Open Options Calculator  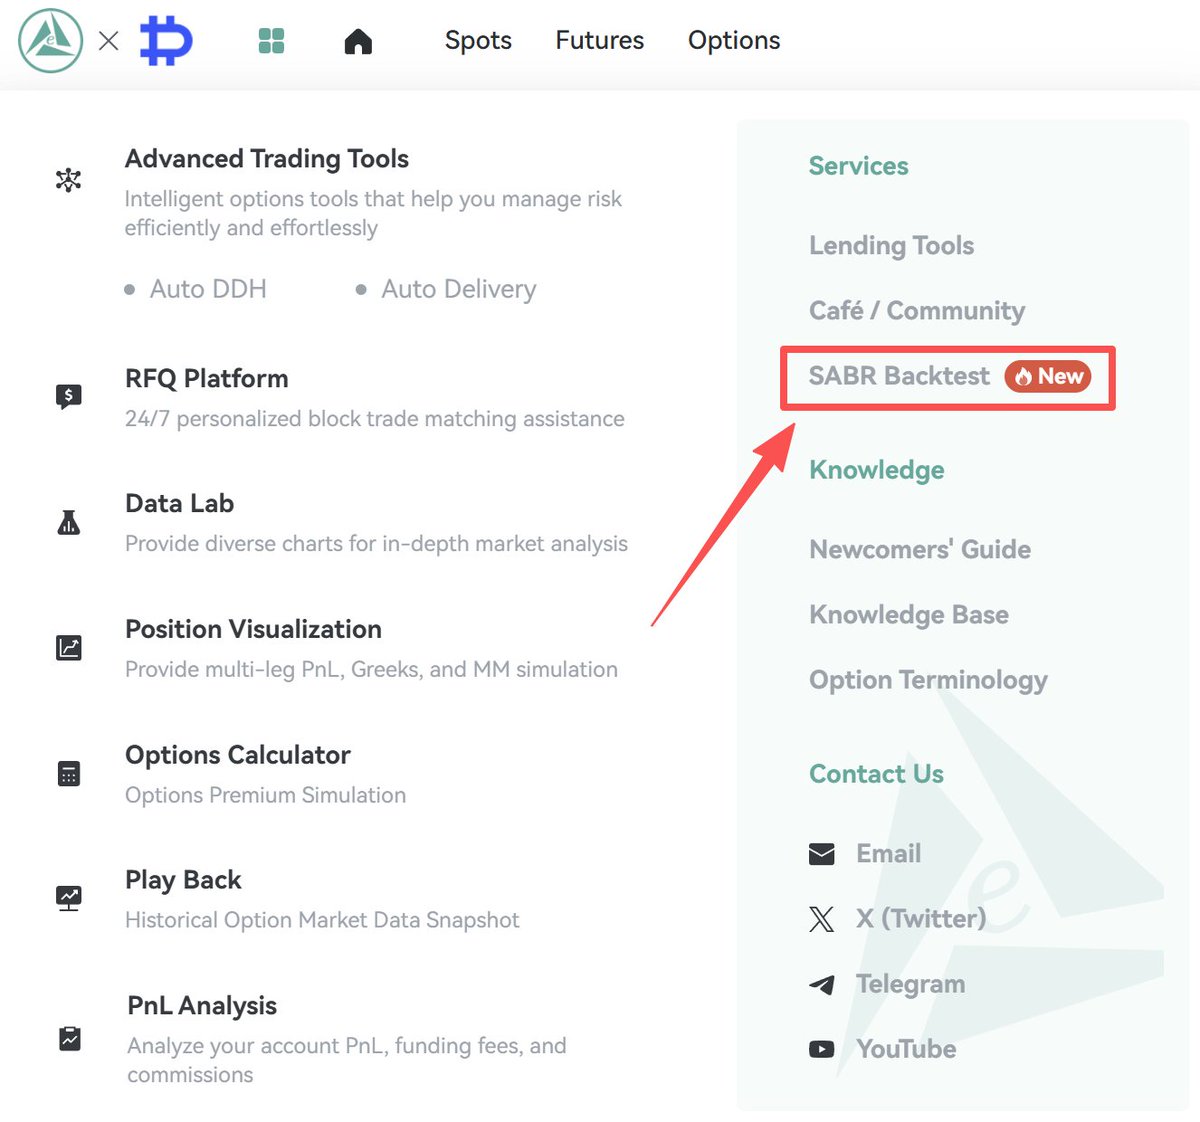pos(238,755)
